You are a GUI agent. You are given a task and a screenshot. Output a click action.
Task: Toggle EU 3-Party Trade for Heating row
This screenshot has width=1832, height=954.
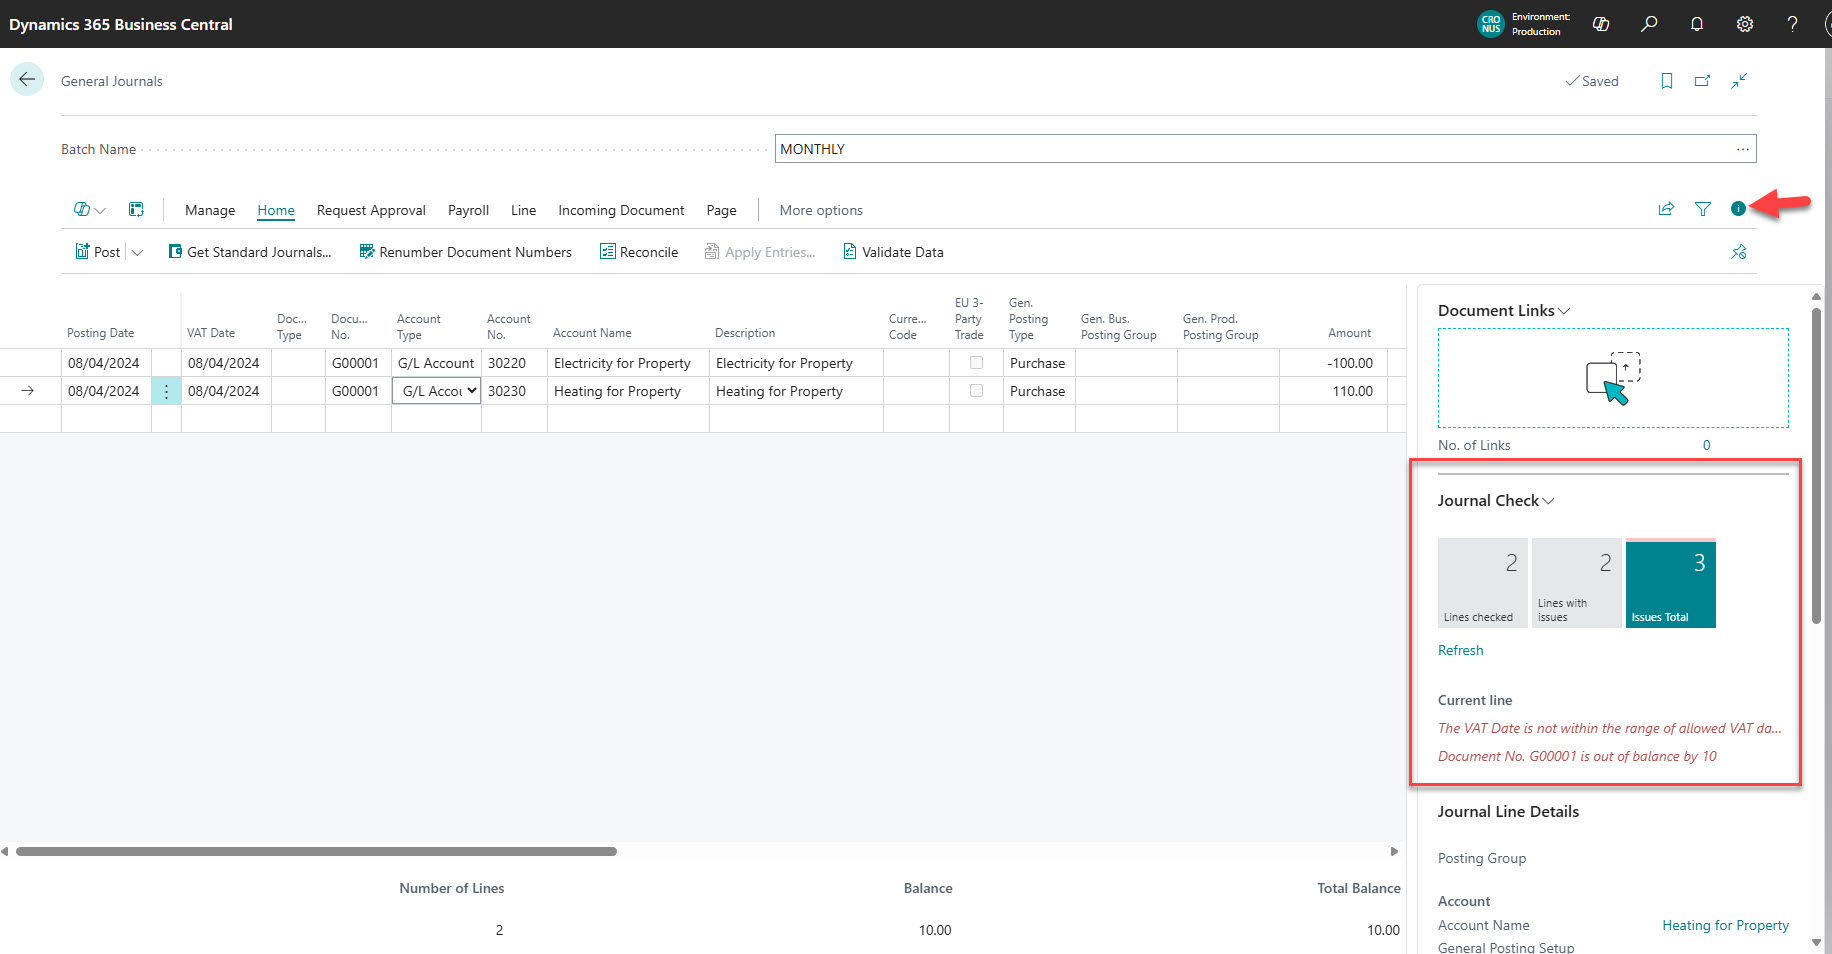tap(976, 391)
